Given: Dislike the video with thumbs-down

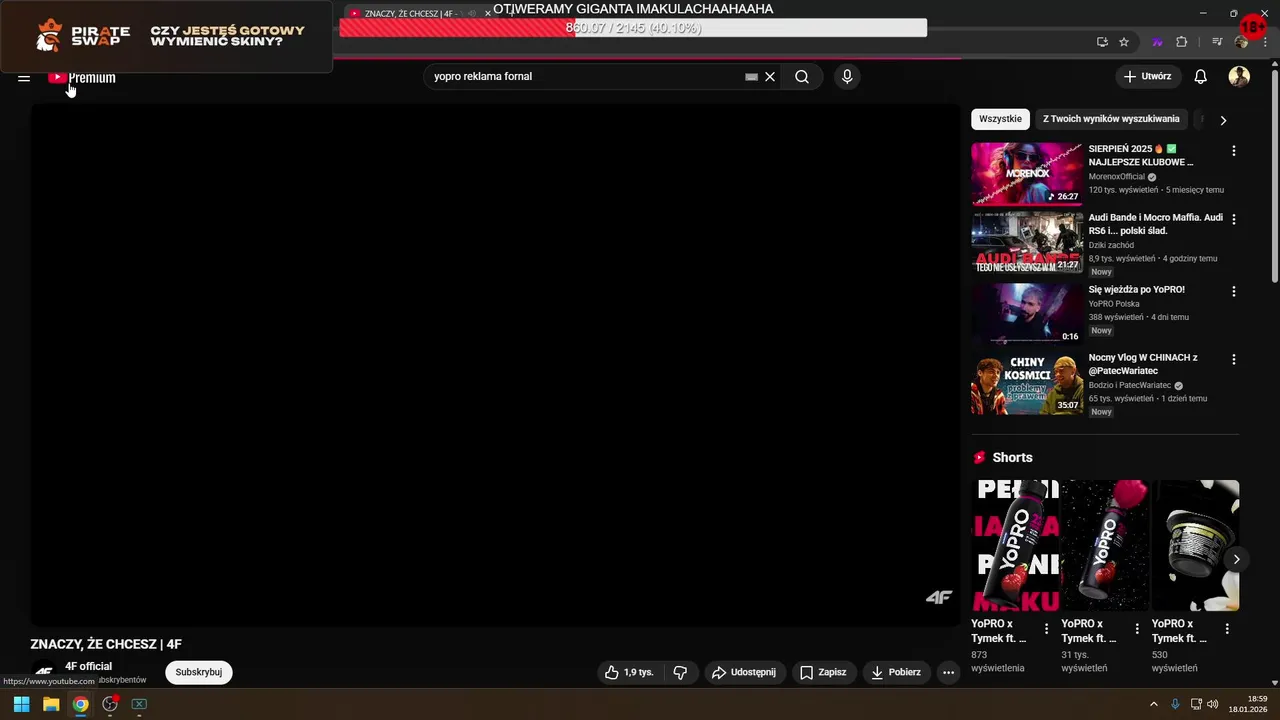Looking at the screenshot, I should [x=680, y=672].
